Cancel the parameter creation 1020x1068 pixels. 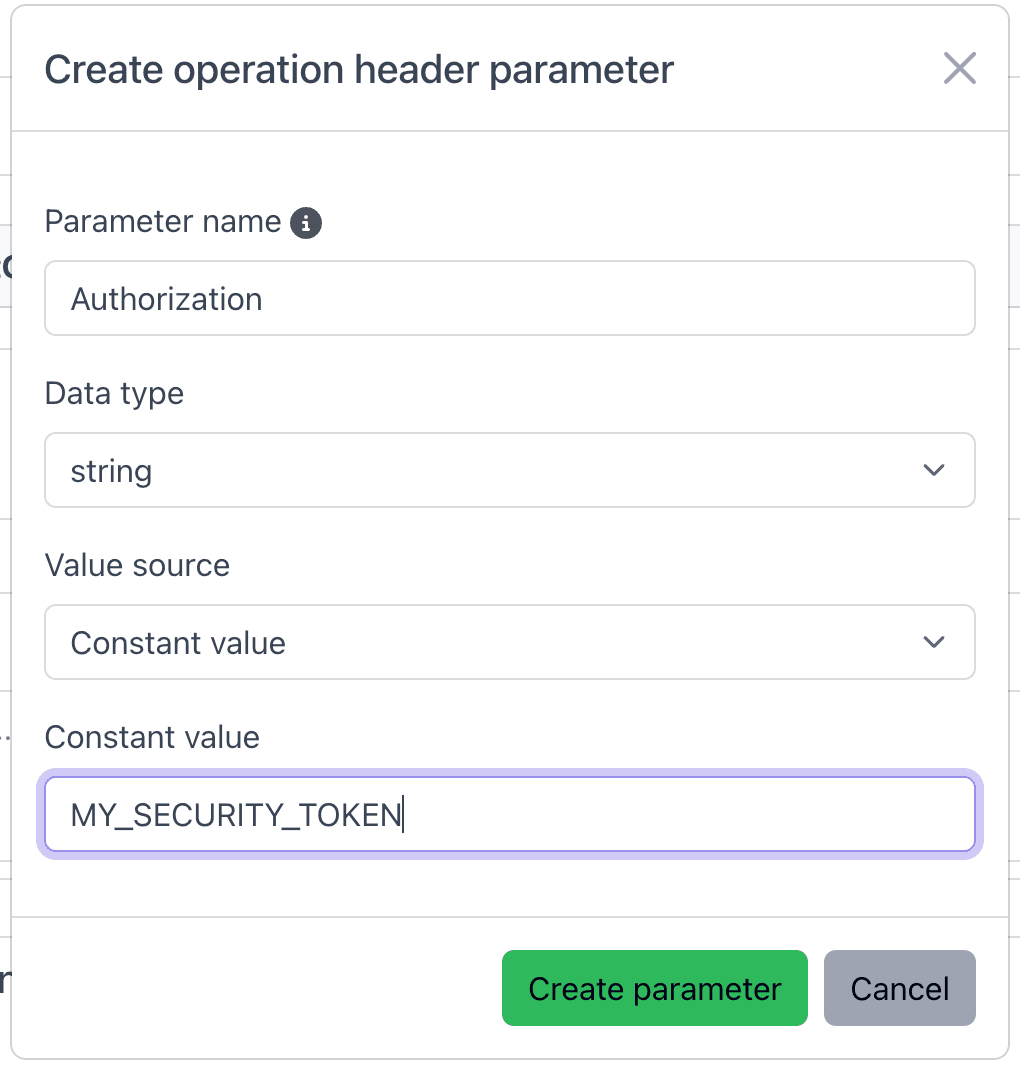[x=899, y=988]
